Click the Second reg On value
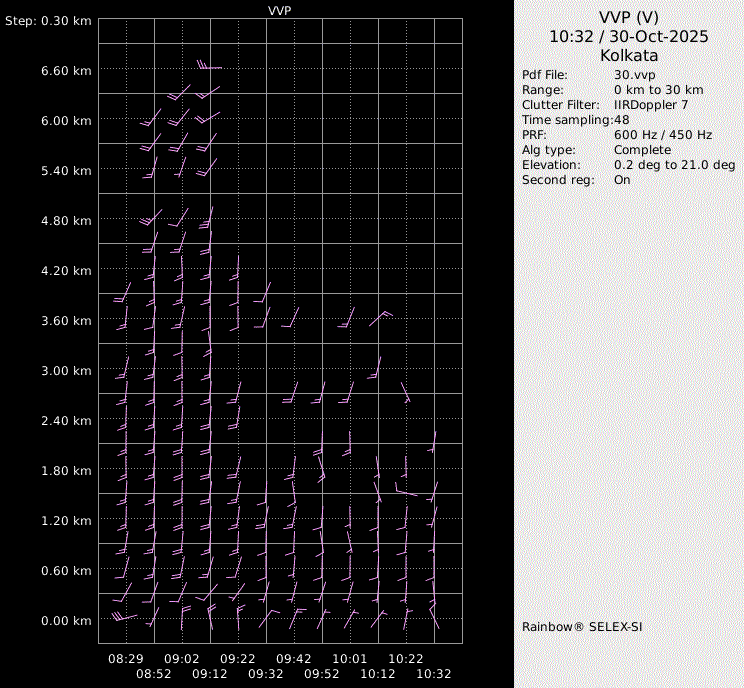Image resolution: width=744 pixels, height=688 pixels. (x=622, y=180)
